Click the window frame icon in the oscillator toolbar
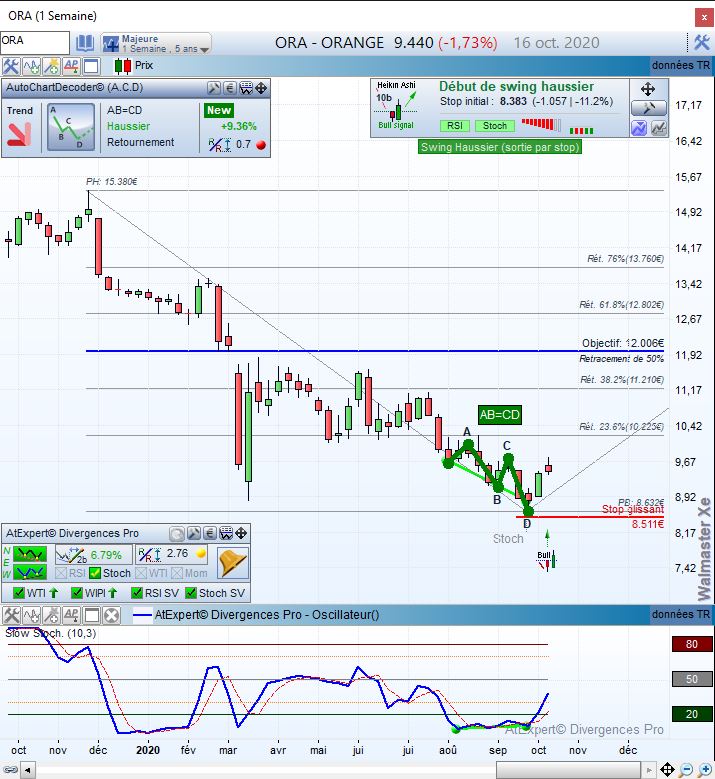The width and height of the screenshot is (715, 779). (91, 616)
